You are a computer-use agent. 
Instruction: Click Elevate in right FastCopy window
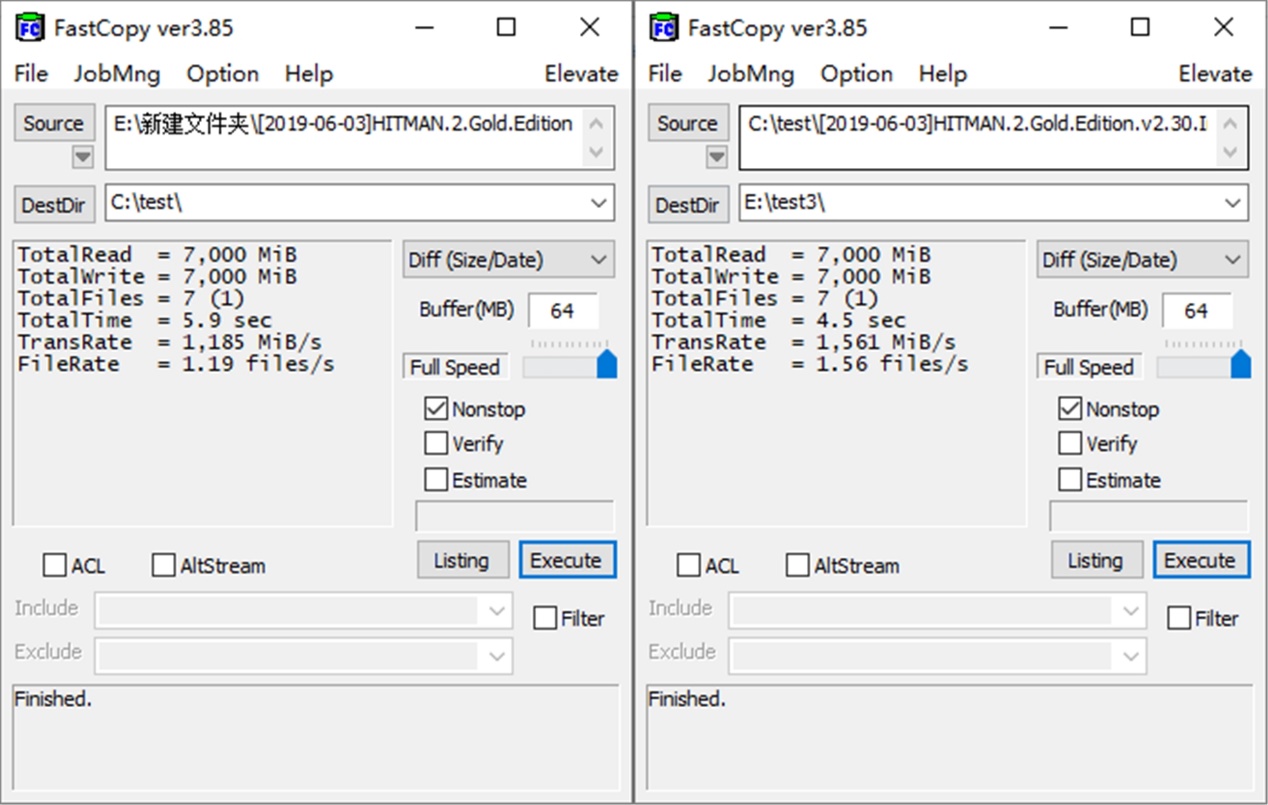(1215, 74)
